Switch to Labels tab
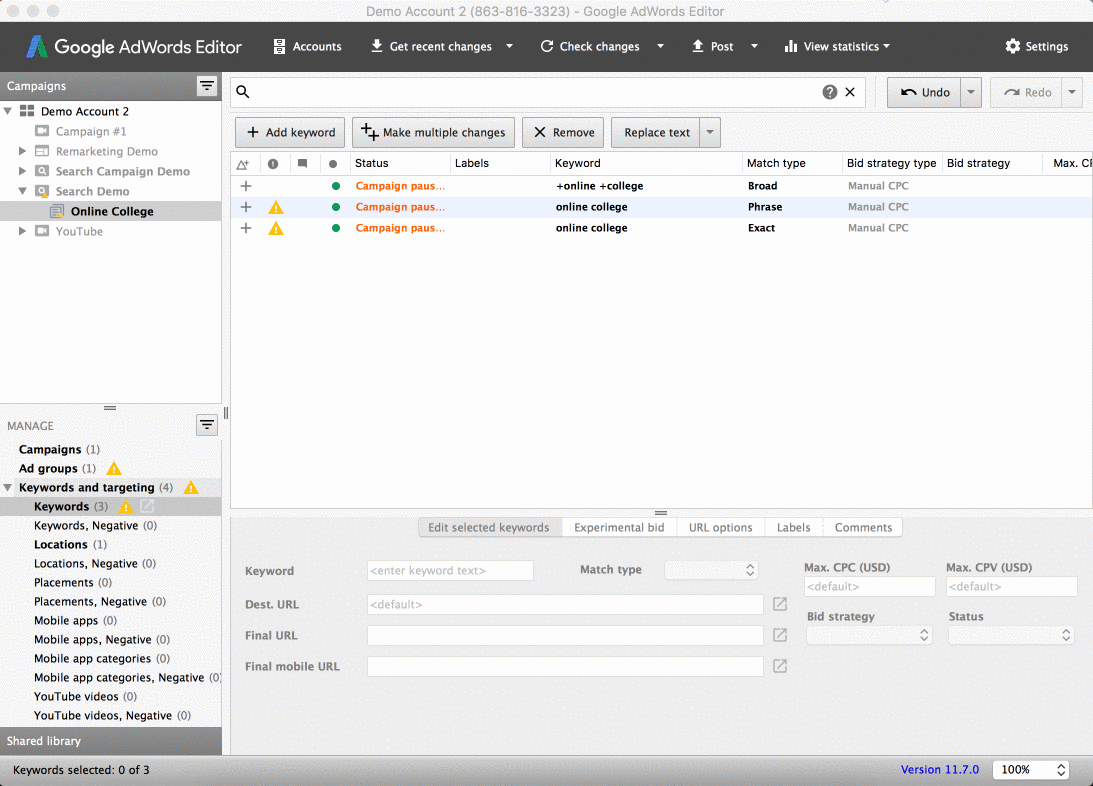Screen dimensions: 1093x786 point(793,527)
